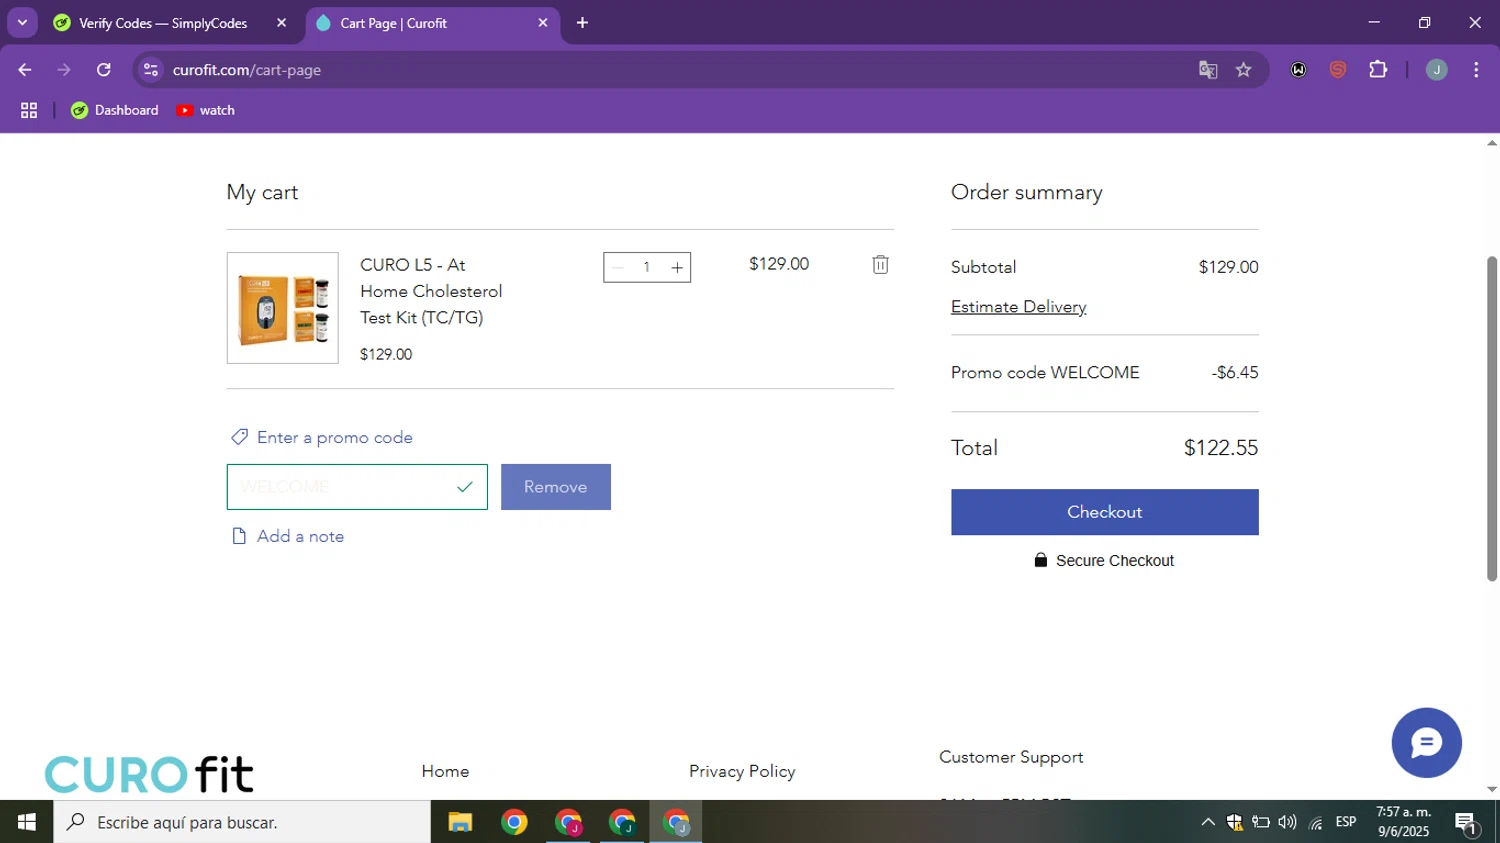
Task: Click the black circular extension icon
Action: pyautogui.click(x=1298, y=70)
